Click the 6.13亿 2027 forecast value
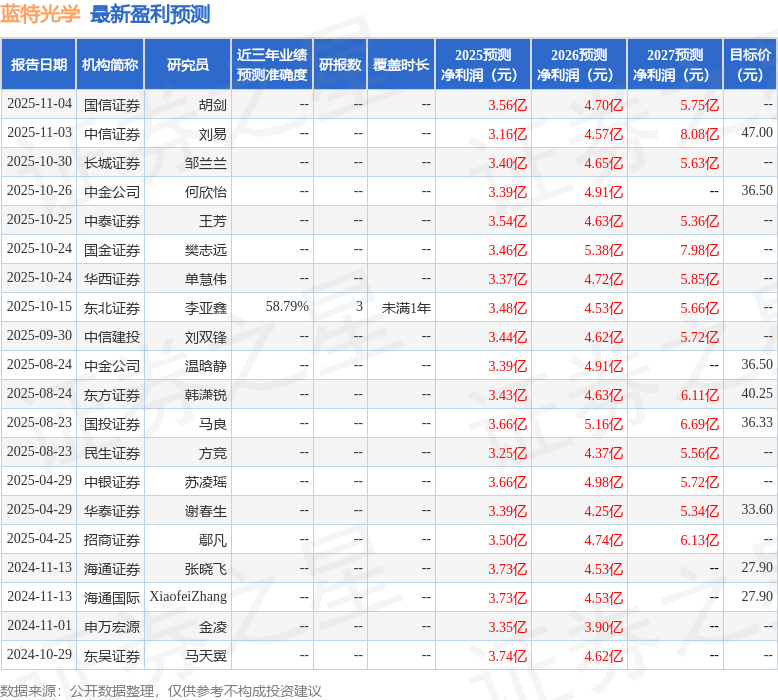The image size is (778, 700). point(700,540)
